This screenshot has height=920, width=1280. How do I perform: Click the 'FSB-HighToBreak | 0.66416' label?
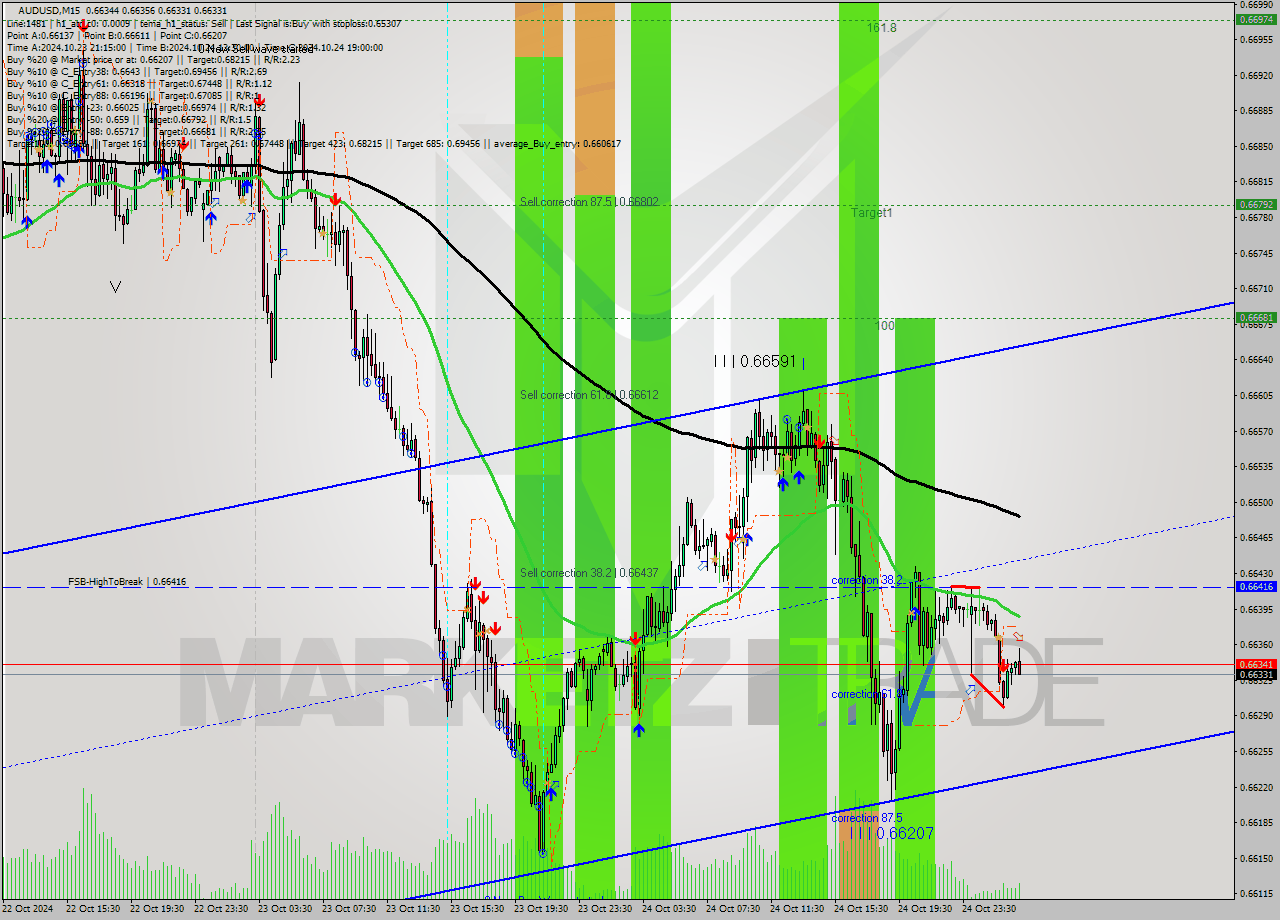point(127,581)
